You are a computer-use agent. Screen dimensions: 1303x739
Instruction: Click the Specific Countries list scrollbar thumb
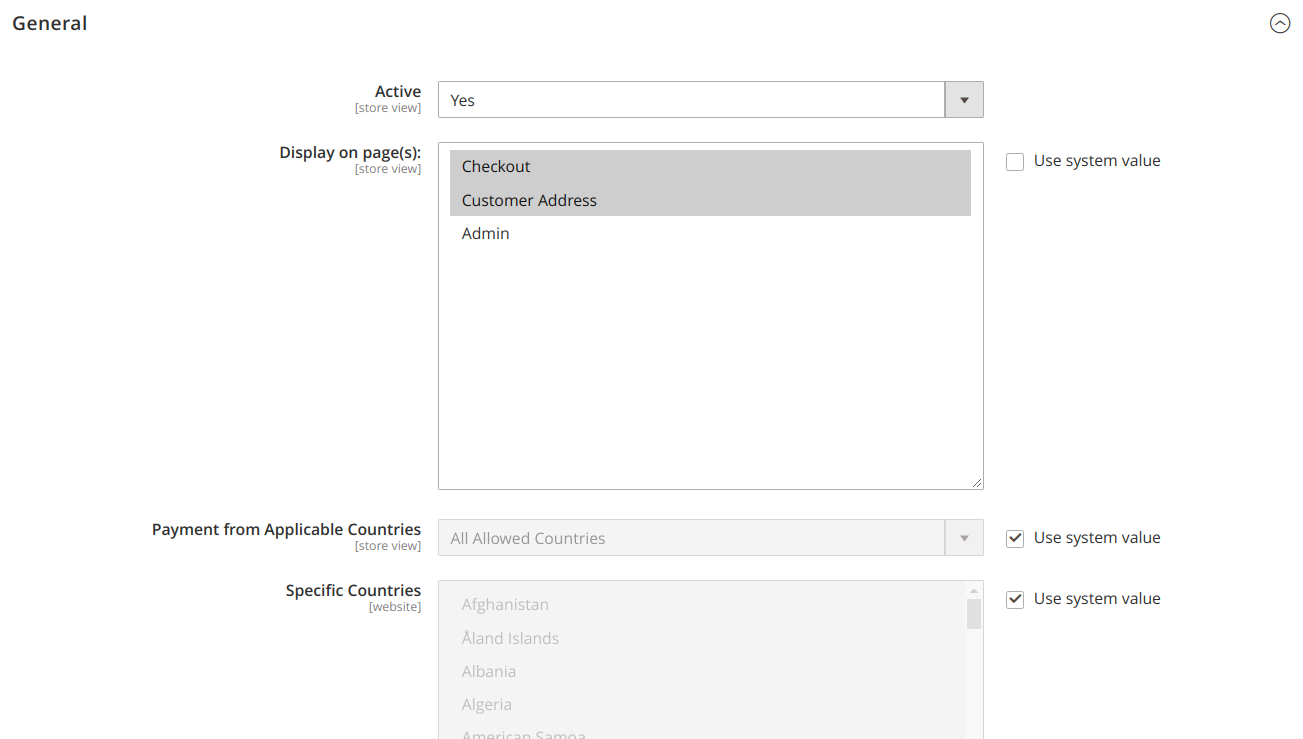point(974,614)
